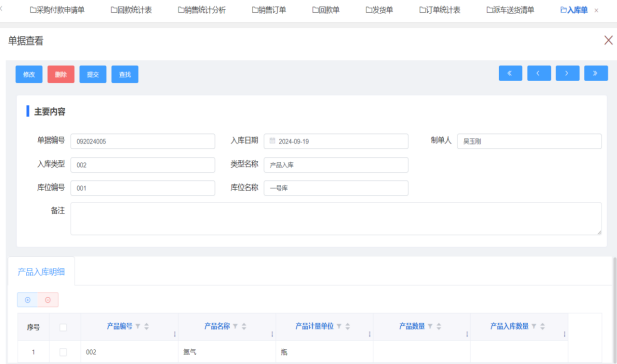Open filter for 产品数量 column

point(430,326)
